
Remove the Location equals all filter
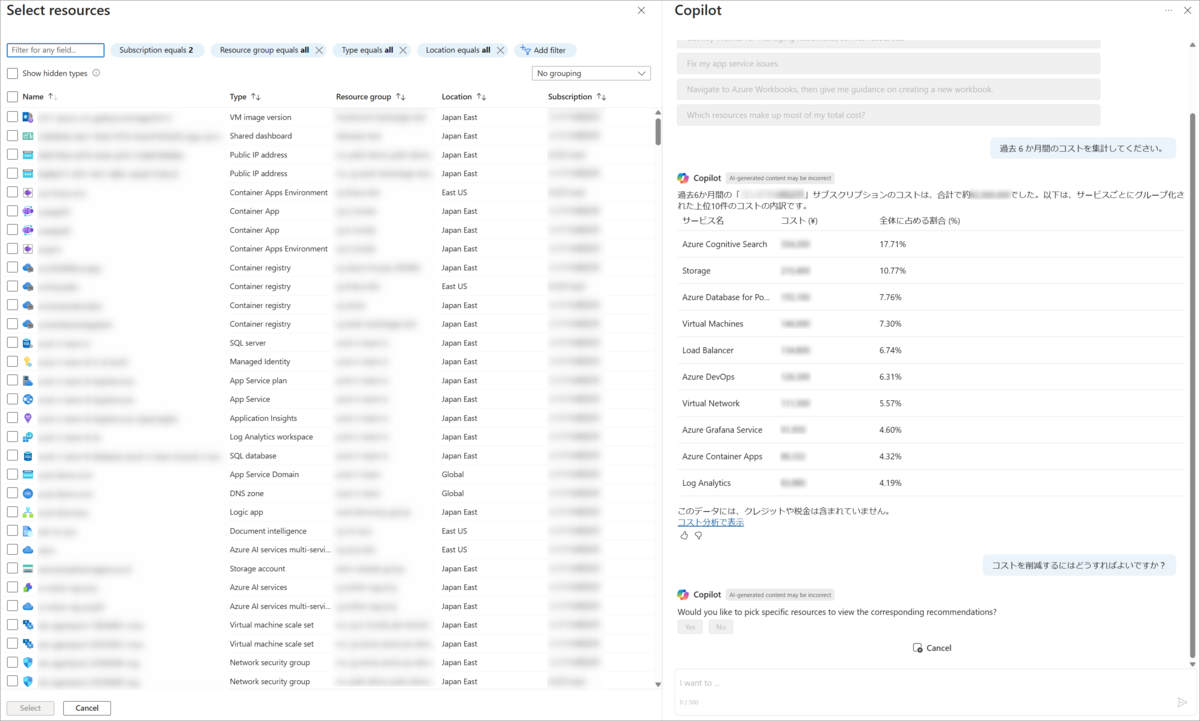500,50
